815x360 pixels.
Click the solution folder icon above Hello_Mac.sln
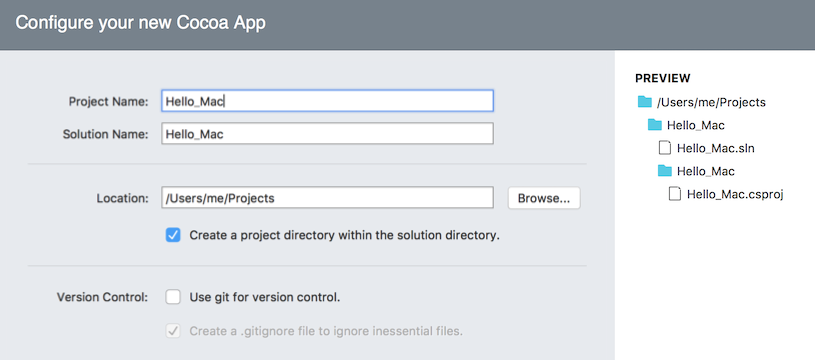[x=654, y=125]
